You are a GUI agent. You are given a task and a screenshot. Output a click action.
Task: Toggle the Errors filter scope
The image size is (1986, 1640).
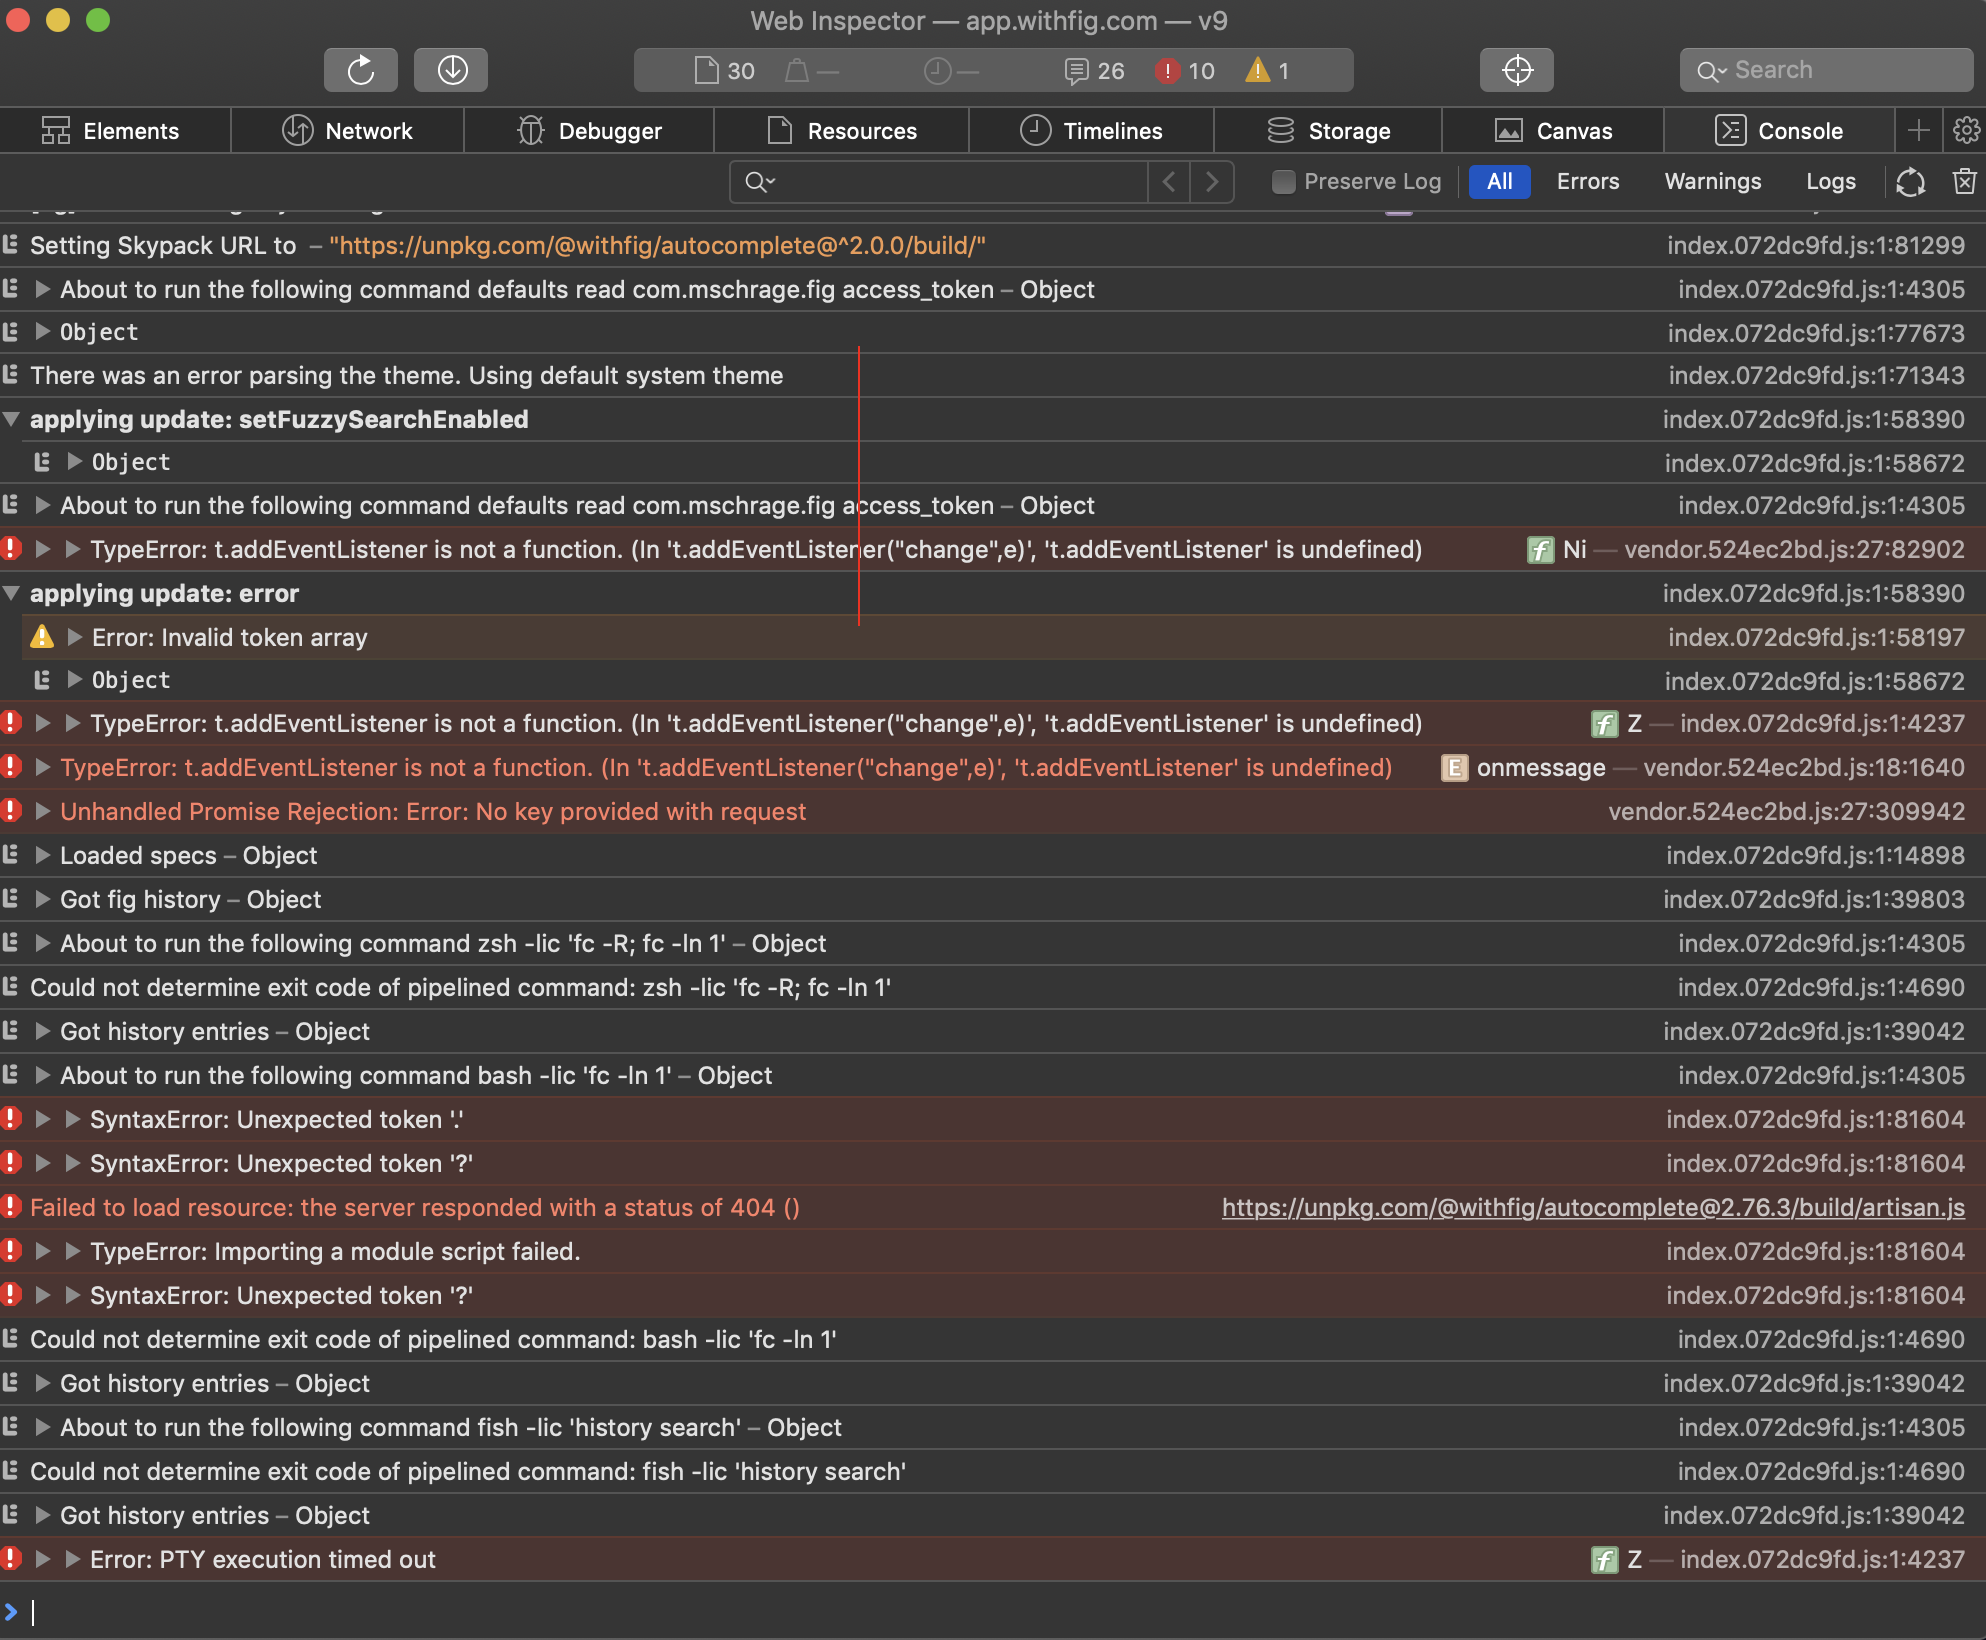[1588, 181]
